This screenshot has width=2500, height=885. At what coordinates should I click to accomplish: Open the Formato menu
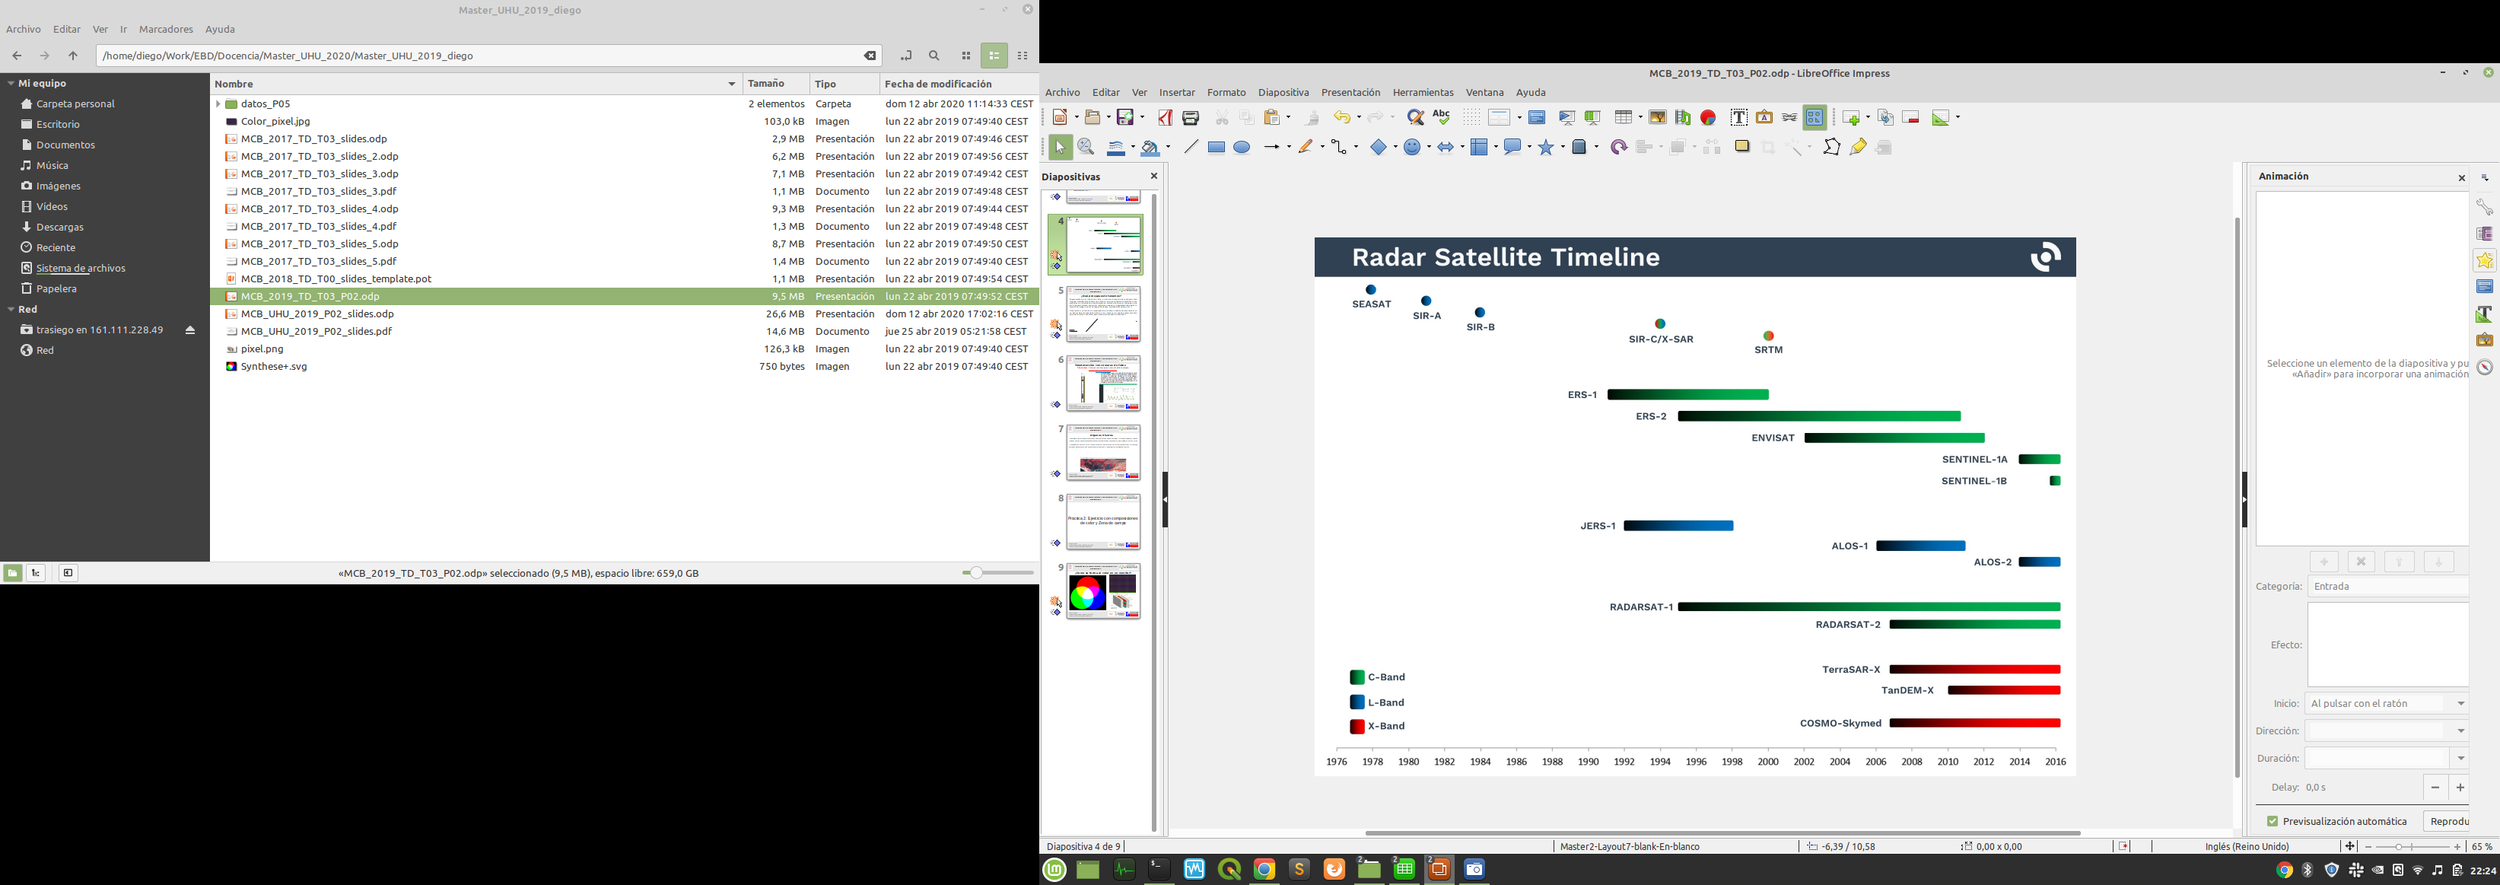(x=1226, y=92)
